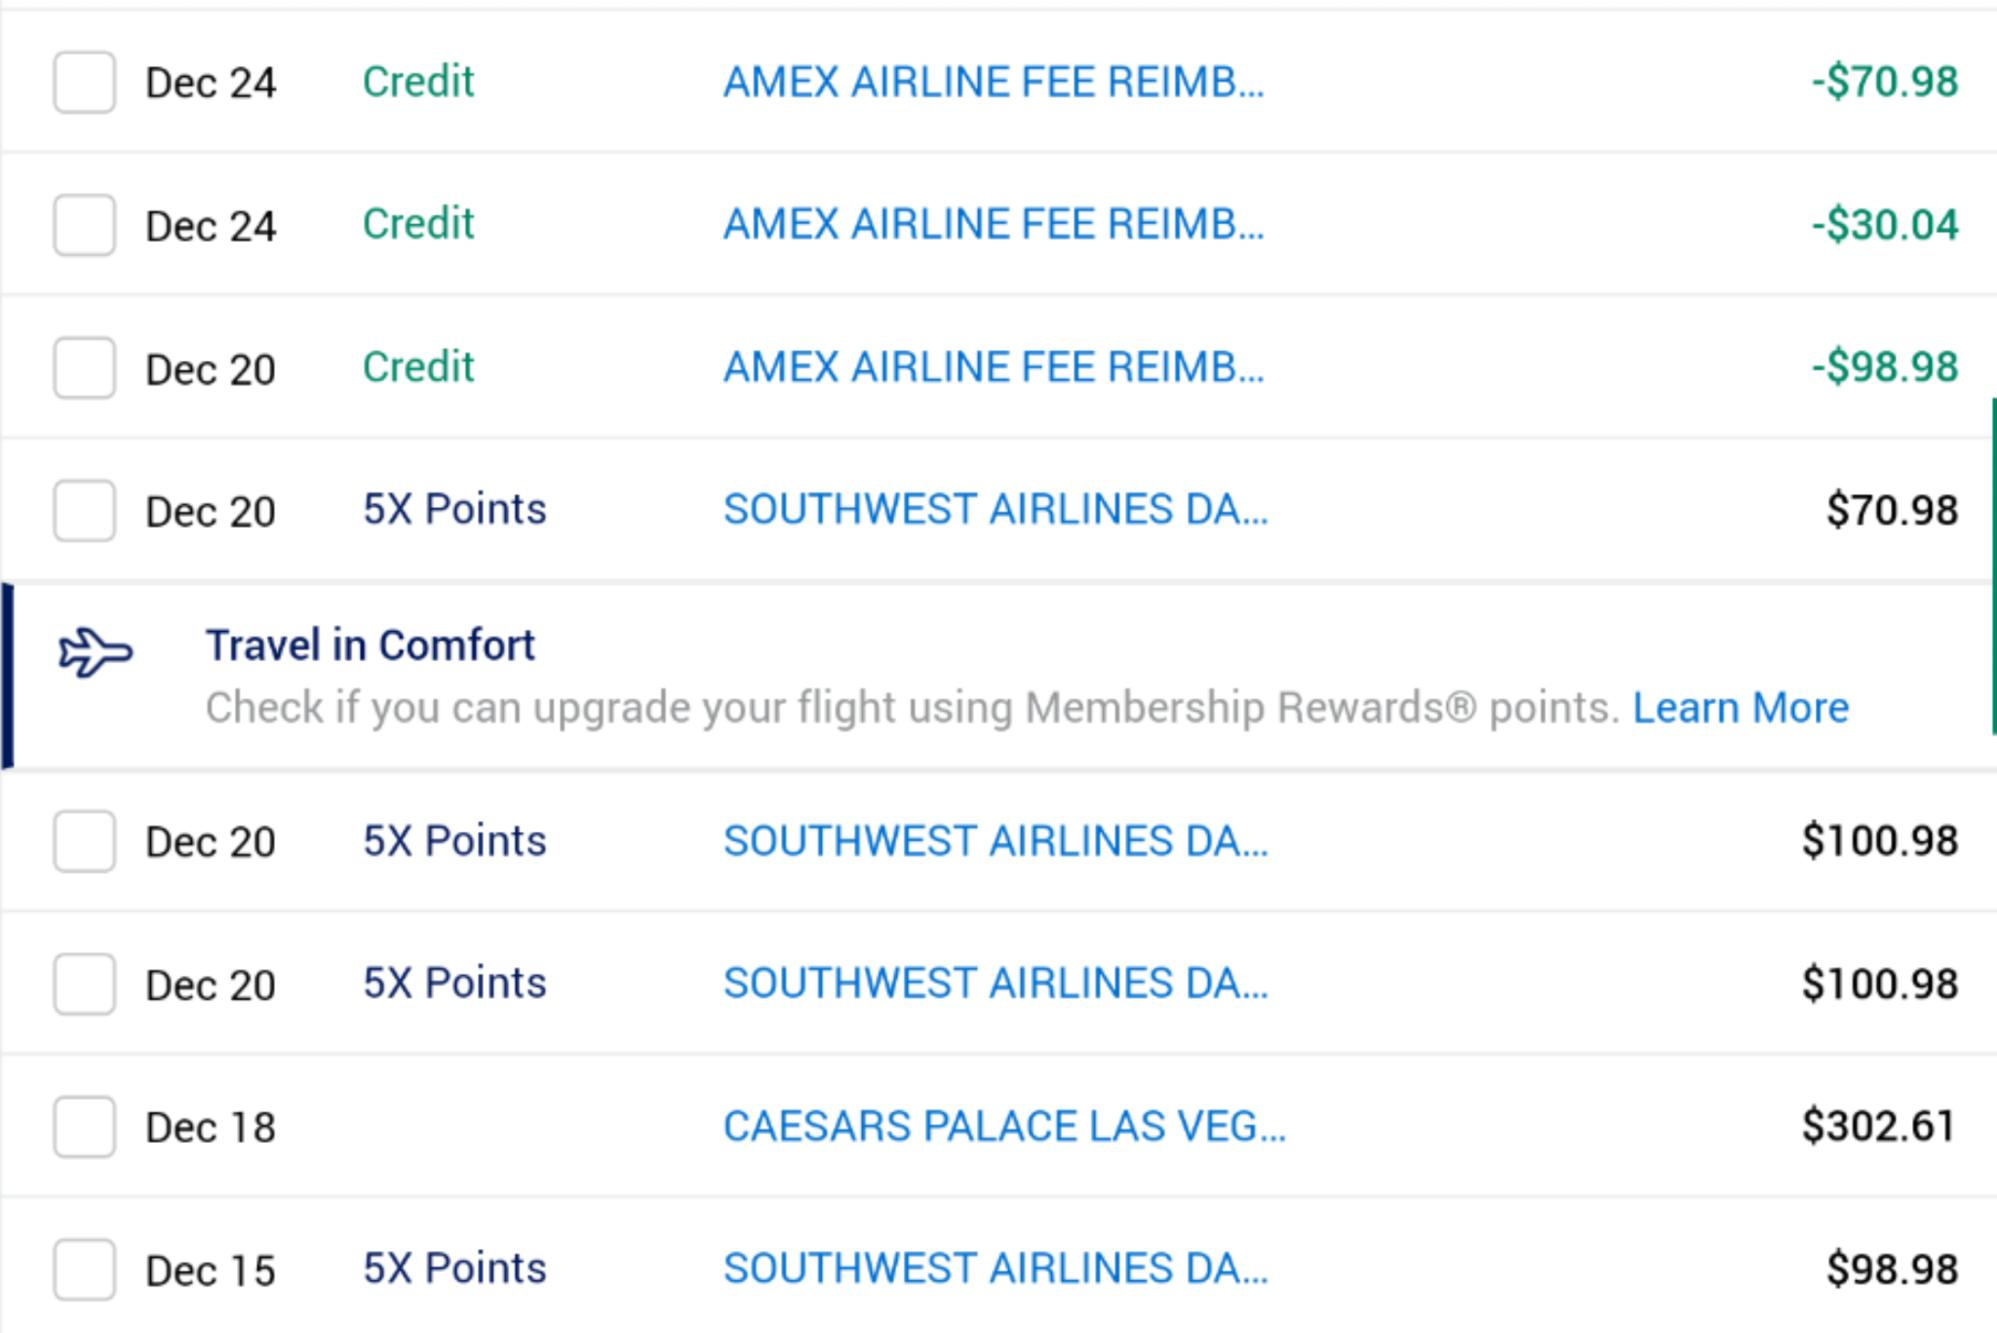The height and width of the screenshot is (1333, 1997).
Task: Click the Travel in Comfort heading
Action: click(370, 646)
